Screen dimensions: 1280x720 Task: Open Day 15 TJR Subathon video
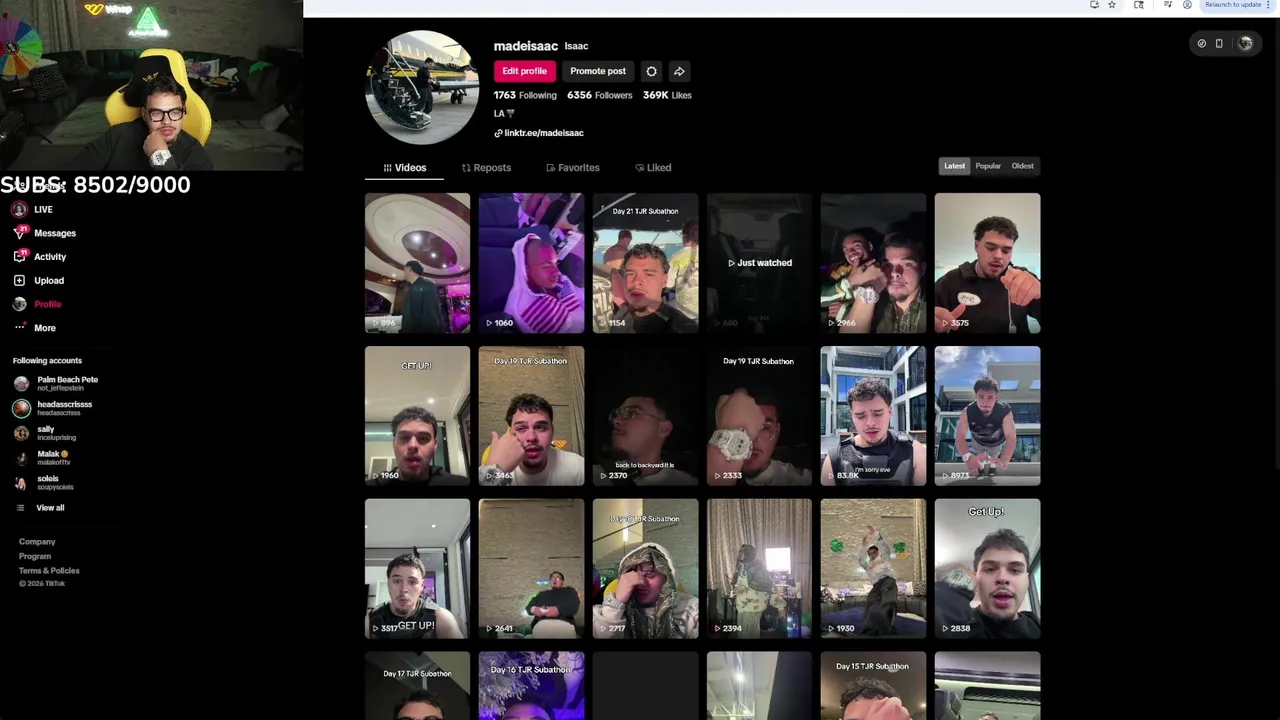coord(873,686)
